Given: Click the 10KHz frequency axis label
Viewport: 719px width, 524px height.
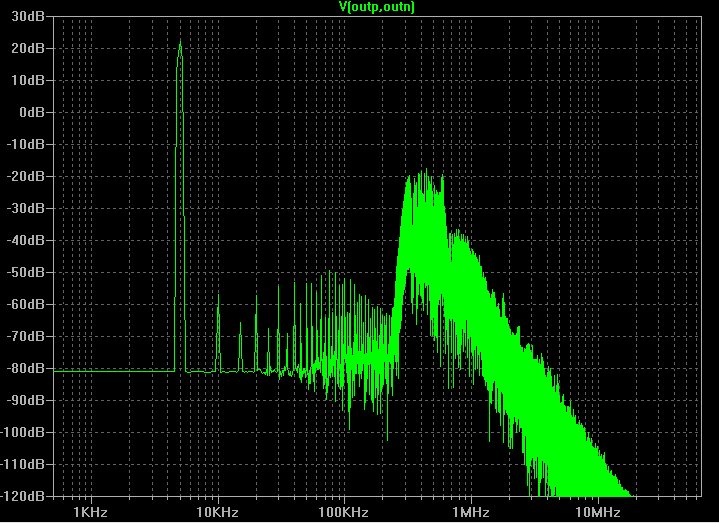Looking at the screenshot, I should tap(217, 513).
